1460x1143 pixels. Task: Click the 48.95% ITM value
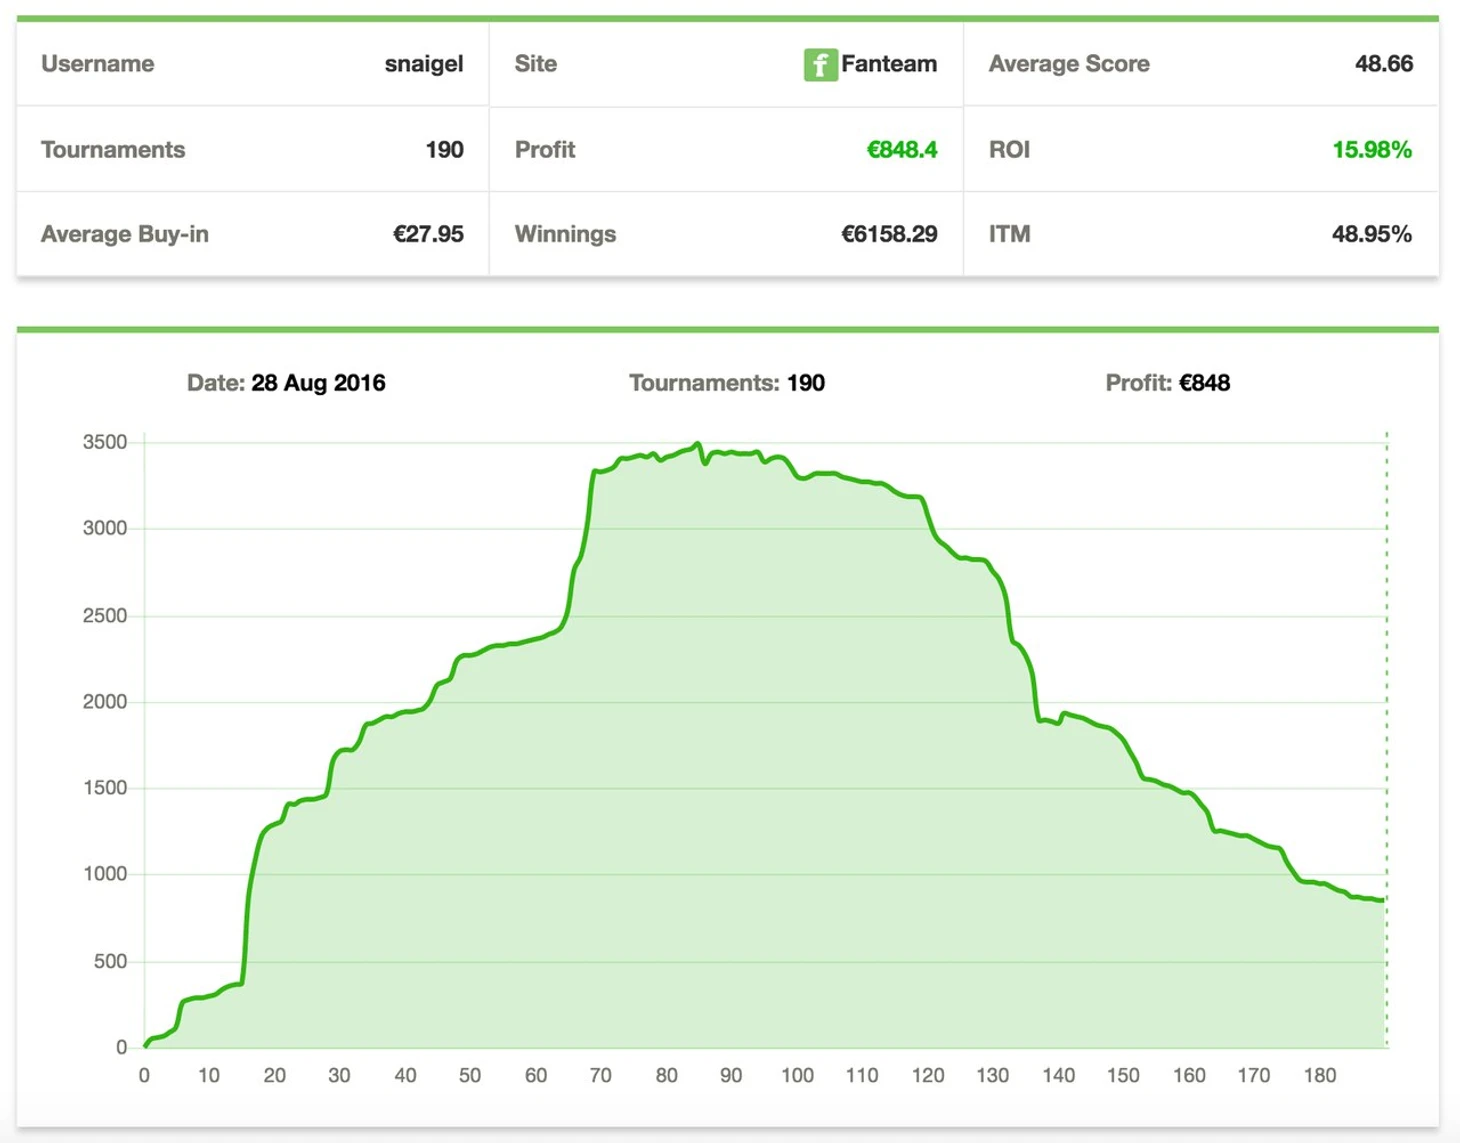[1371, 234]
